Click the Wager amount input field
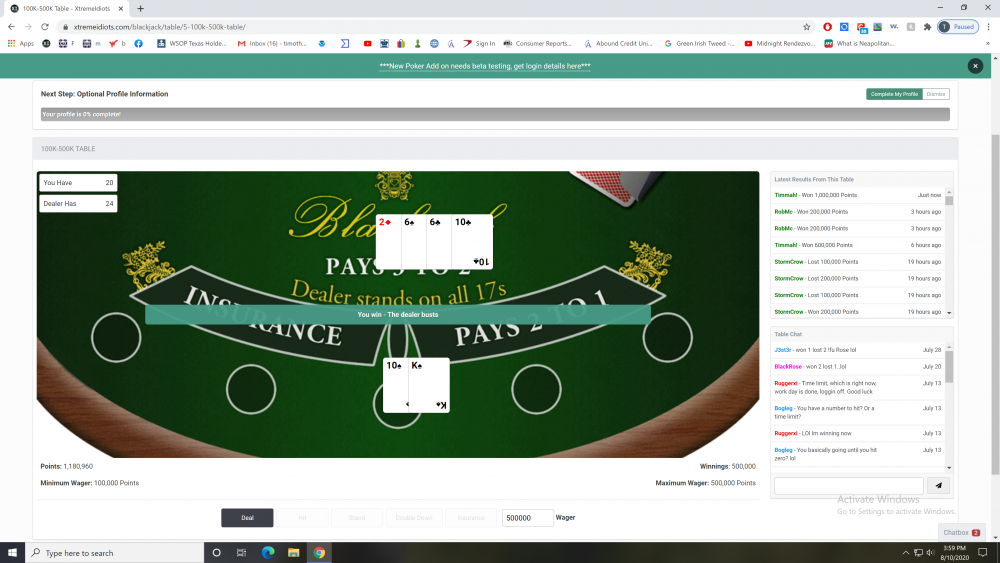The height and width of the screenshot is (563, 1000). click(527, 518)
